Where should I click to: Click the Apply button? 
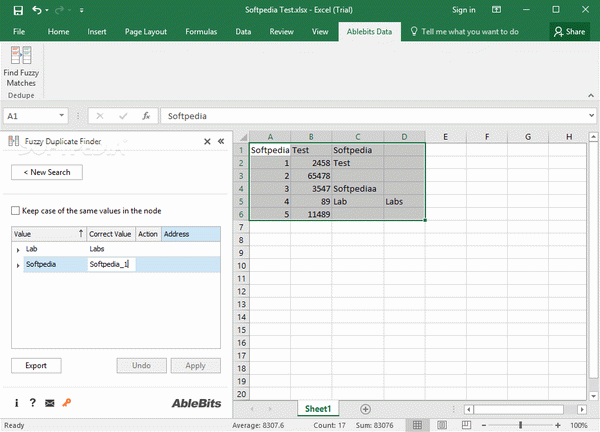[x=196, y=365]
